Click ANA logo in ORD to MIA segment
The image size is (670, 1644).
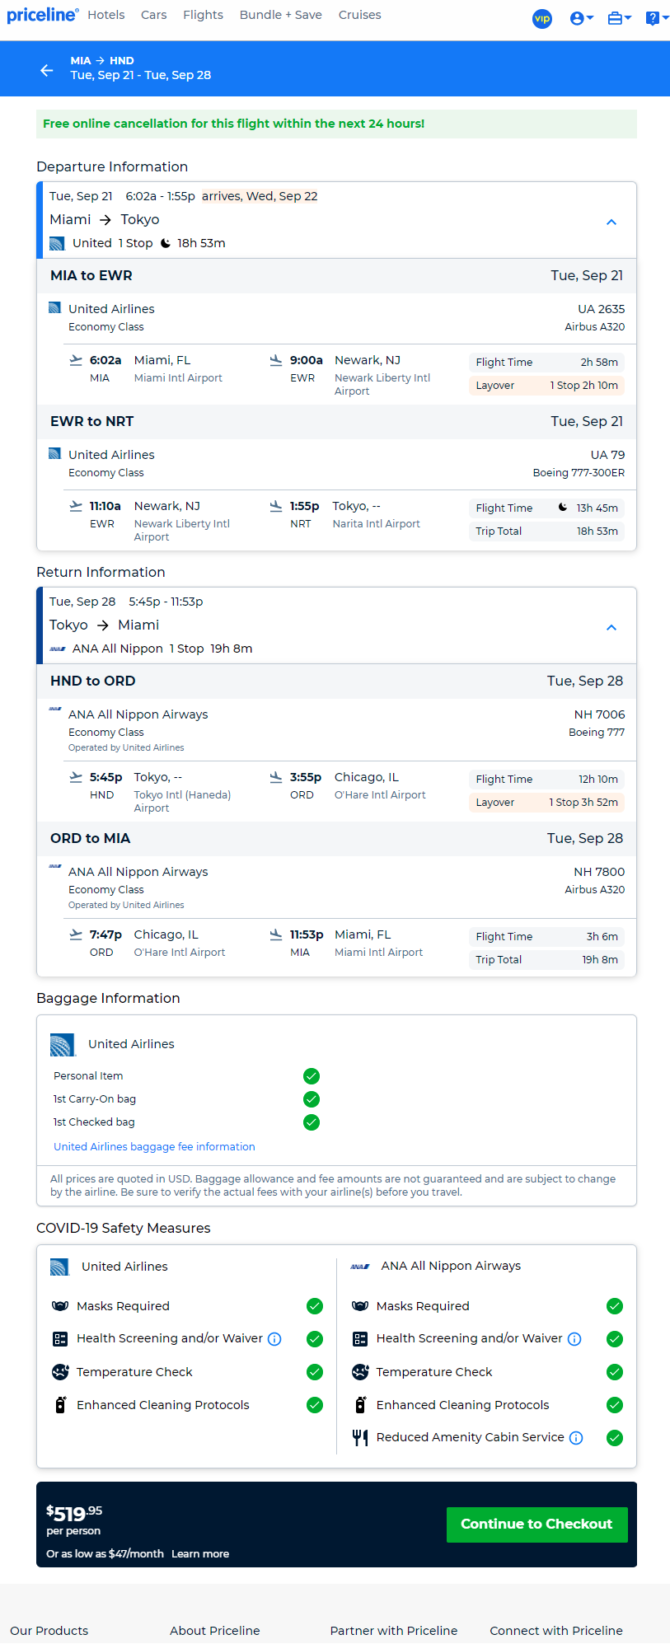(x=55, y=866)
